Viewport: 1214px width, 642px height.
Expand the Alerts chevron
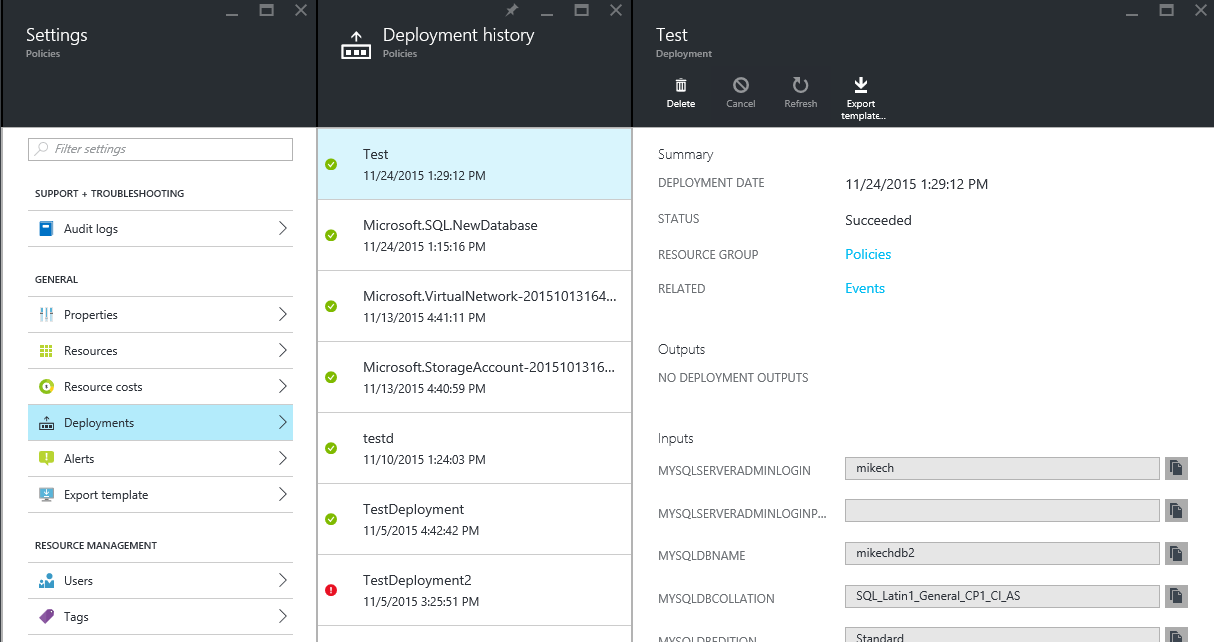(x=282, y=459)
